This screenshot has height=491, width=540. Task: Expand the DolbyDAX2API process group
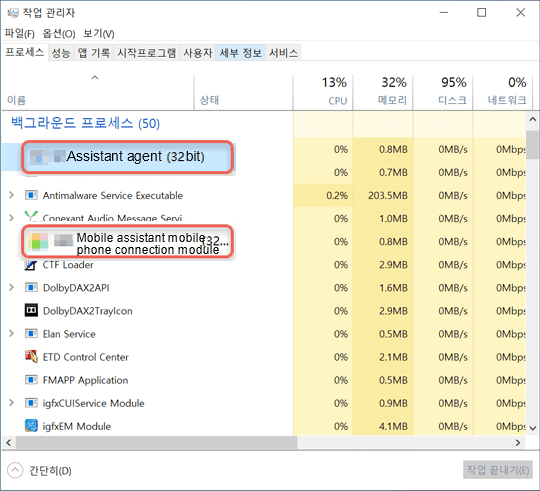click(x=11, y=288)
